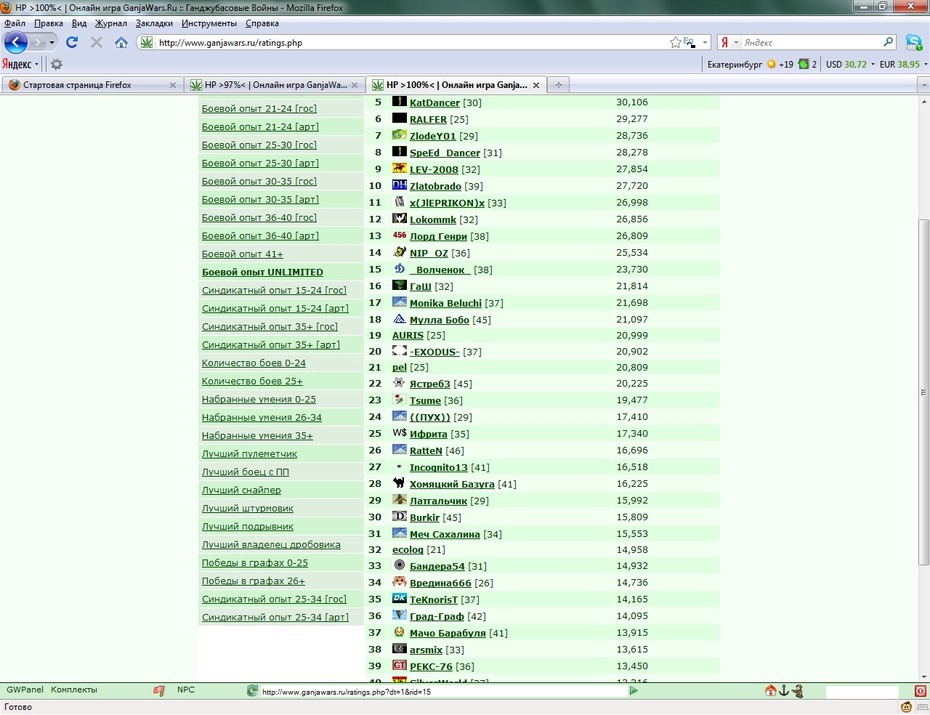Open Боевой опыт UNLIMITED rating link

click(x=262, y=272)
